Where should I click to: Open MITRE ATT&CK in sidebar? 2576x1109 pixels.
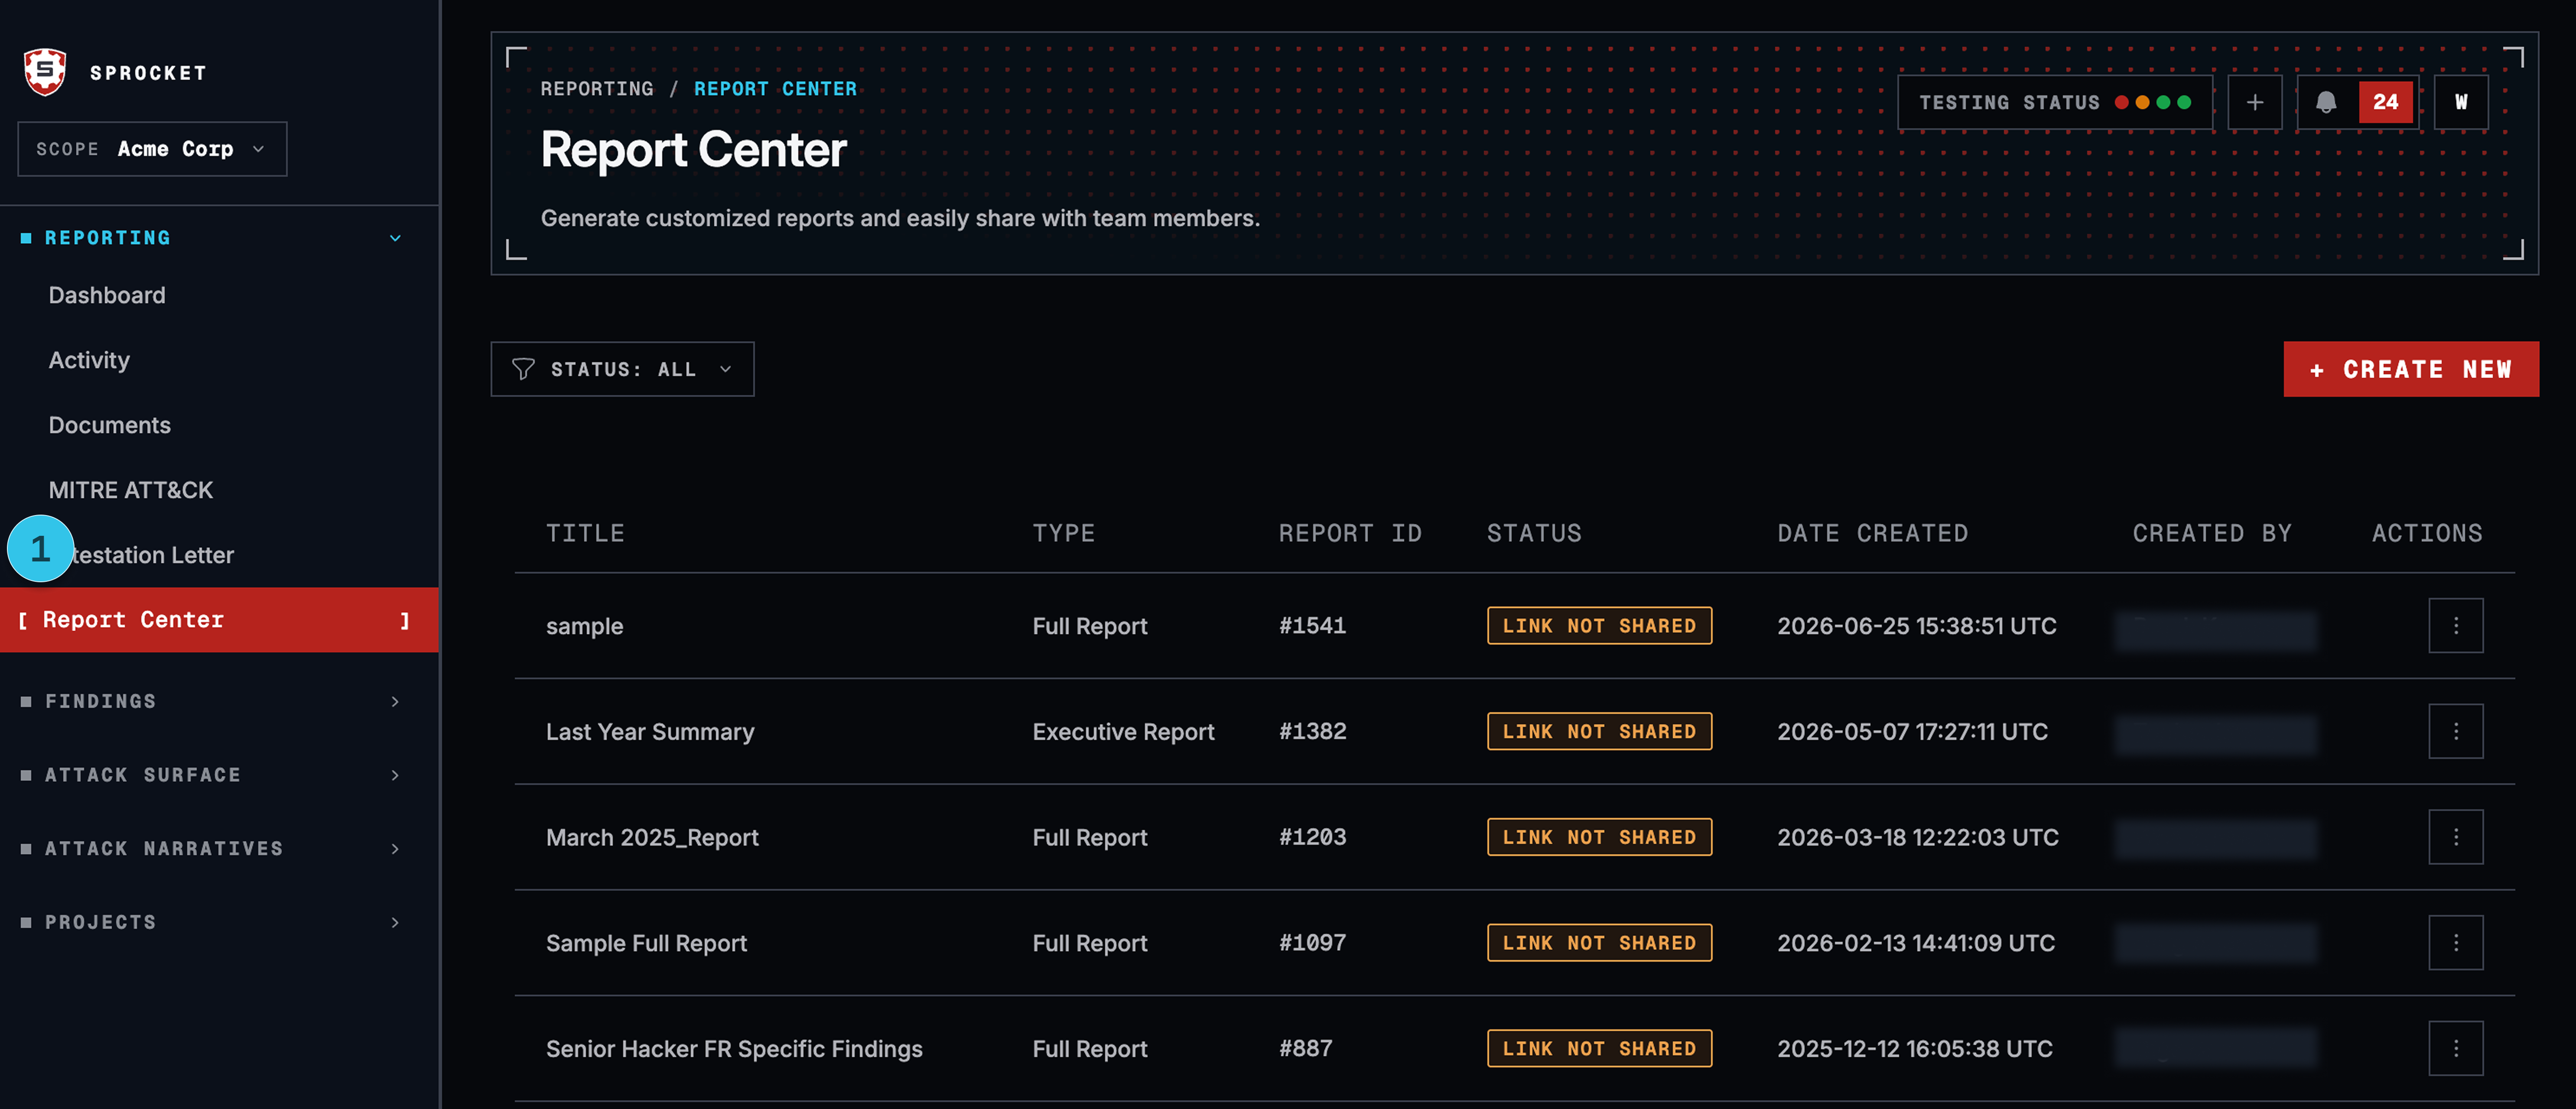131,490
